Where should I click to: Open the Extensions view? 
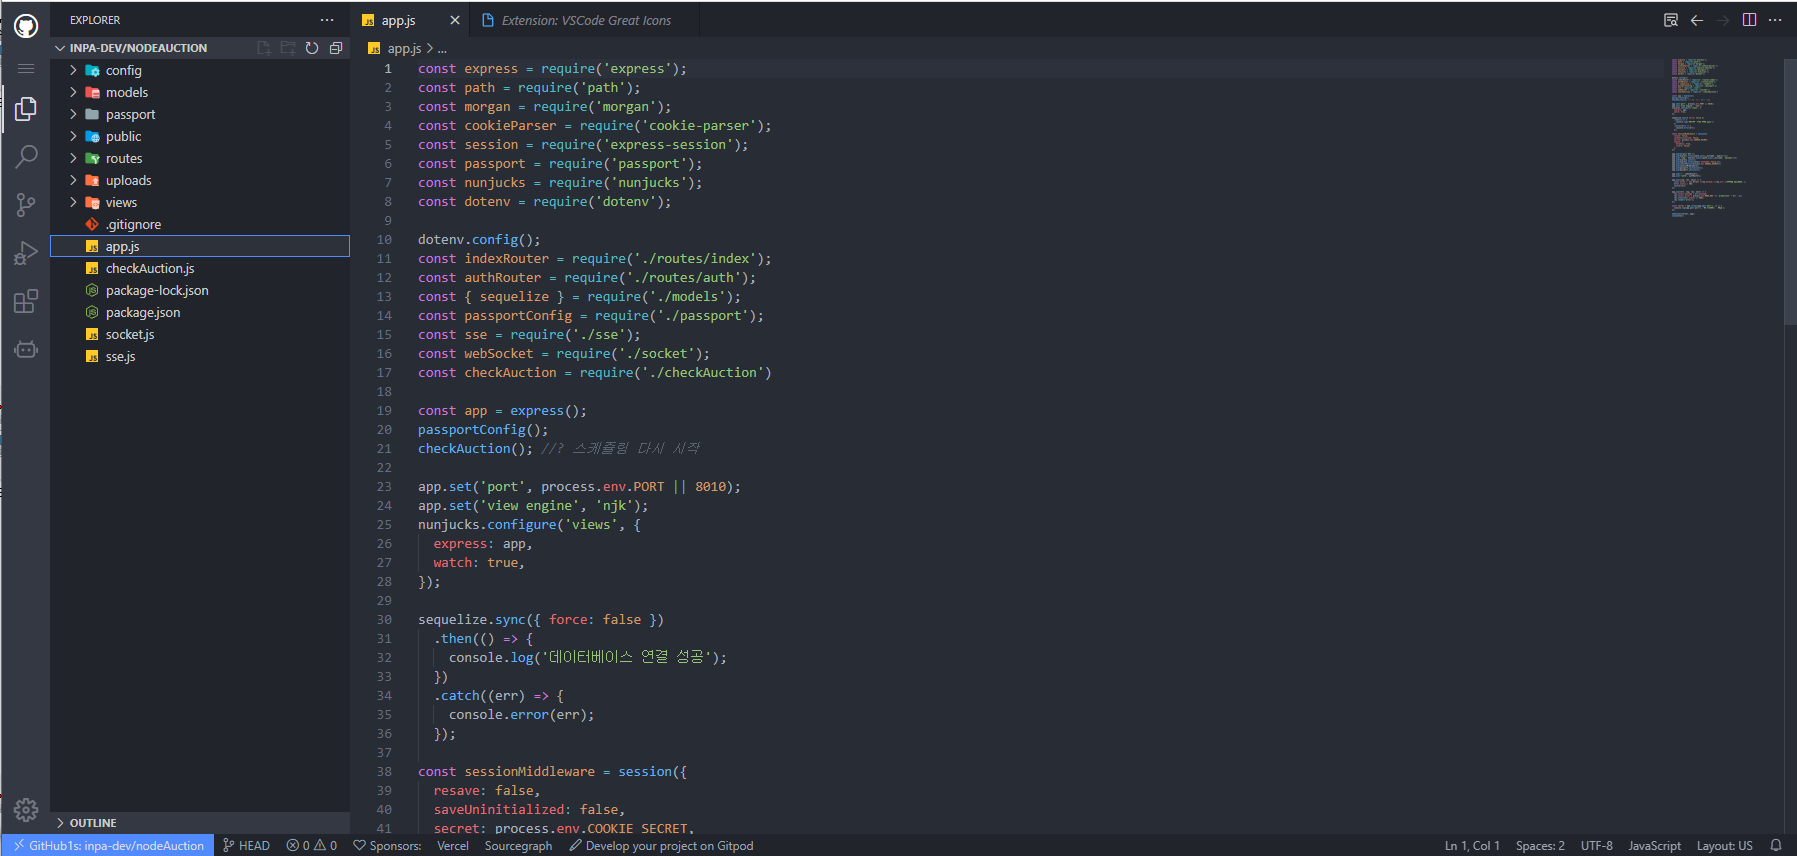(26, 301)
